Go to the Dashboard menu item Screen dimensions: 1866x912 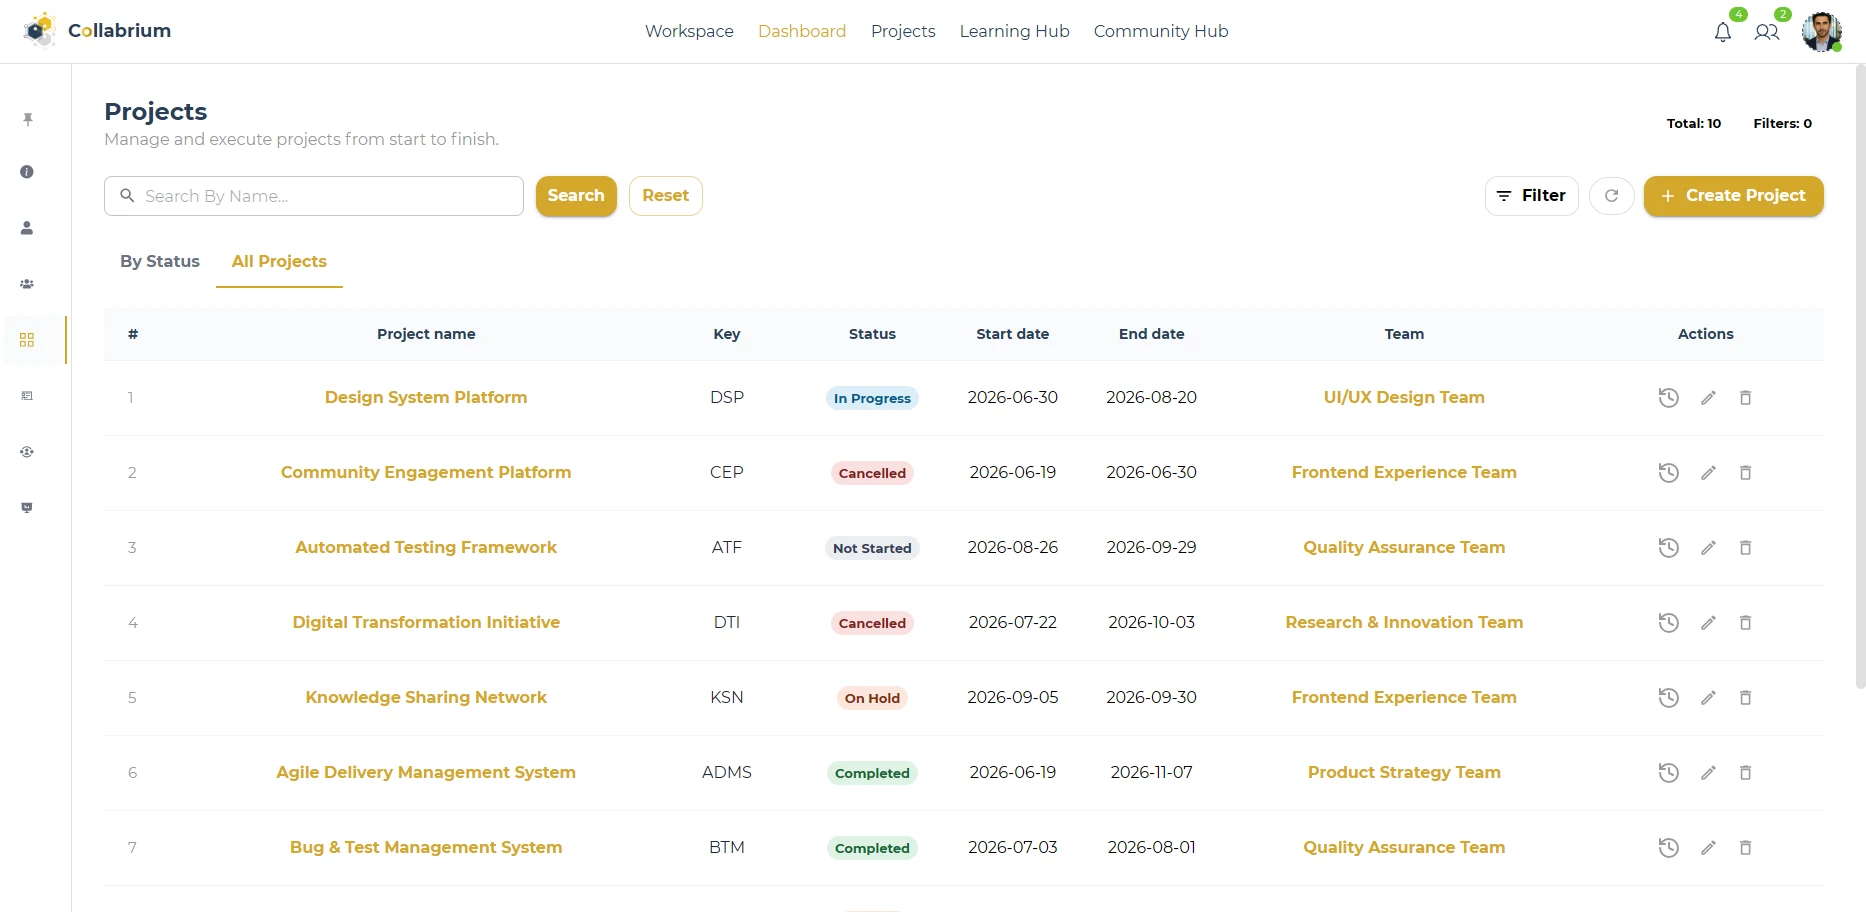coord(802,31)
